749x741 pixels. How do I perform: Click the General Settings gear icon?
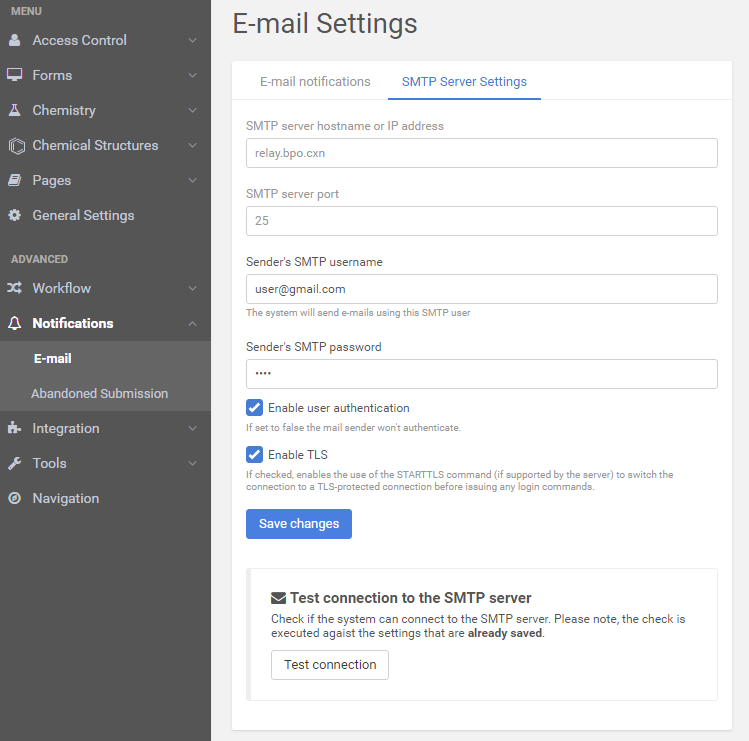pos(15,216)
